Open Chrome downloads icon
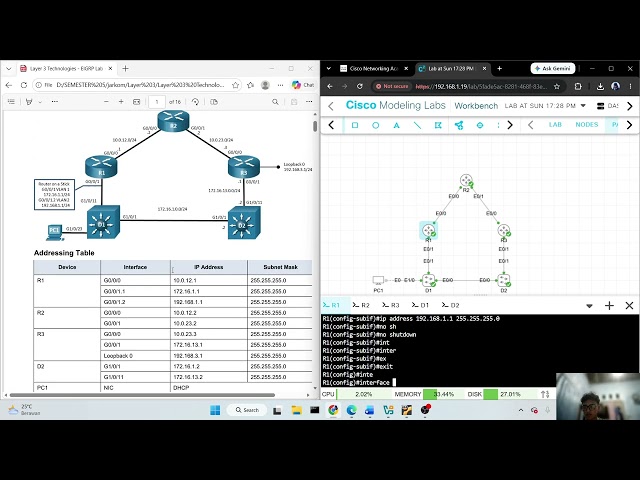 pos(600,87)
